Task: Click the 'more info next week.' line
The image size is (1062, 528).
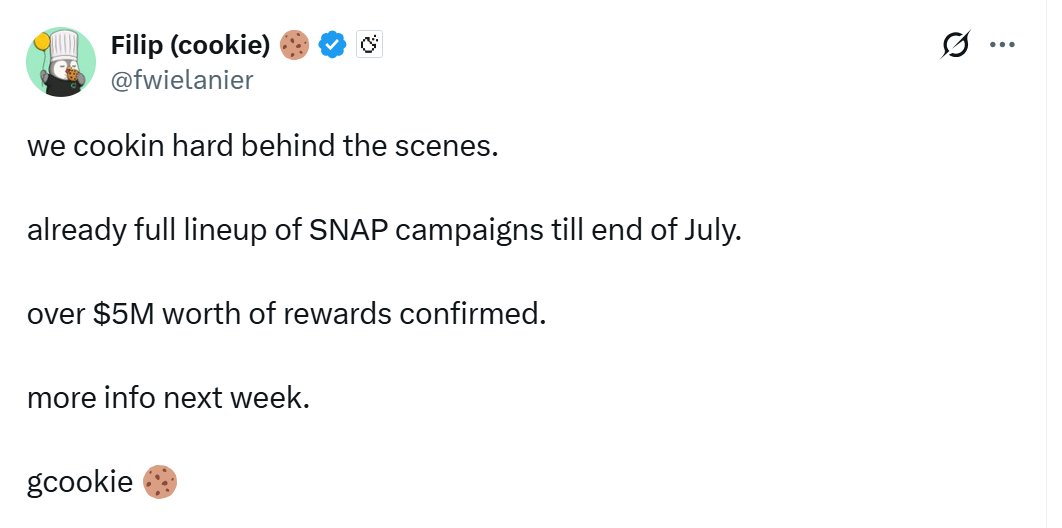Action: (168, 399)
